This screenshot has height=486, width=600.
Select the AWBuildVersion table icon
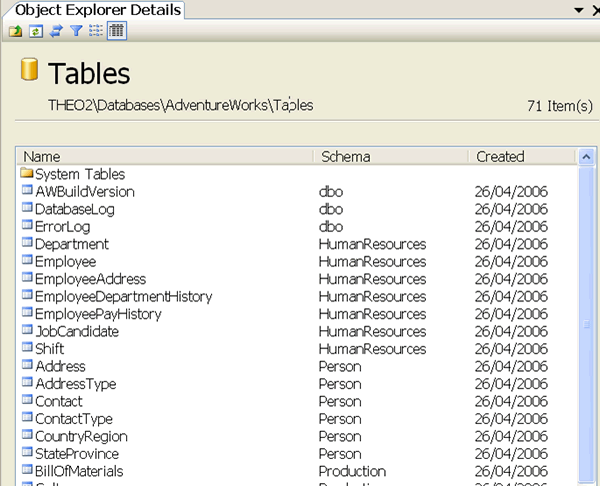point(27,189)
